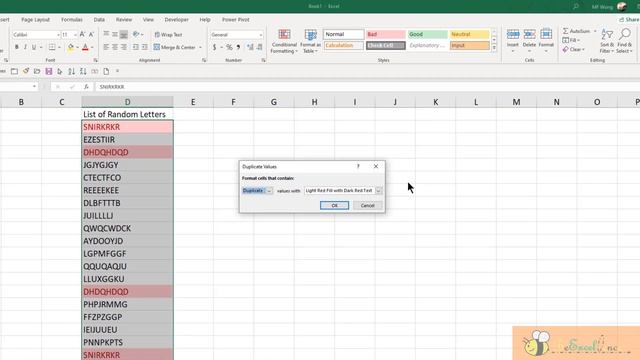This screenshot has width=640, height=360.
Task: Apply the Bad cell style
Action: pyautogui.click(x=386, y=34)
